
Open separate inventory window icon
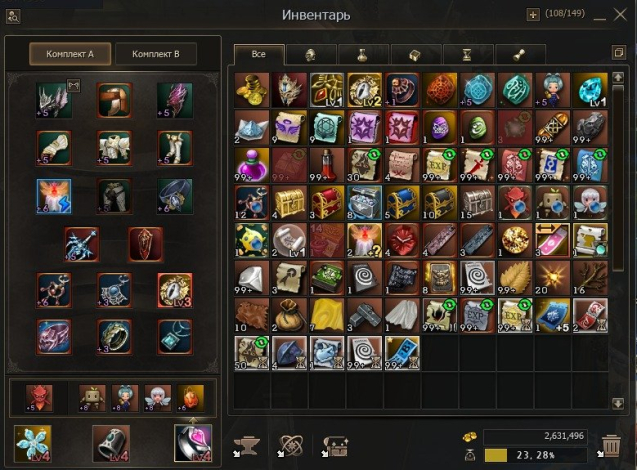tap(619, 52)
